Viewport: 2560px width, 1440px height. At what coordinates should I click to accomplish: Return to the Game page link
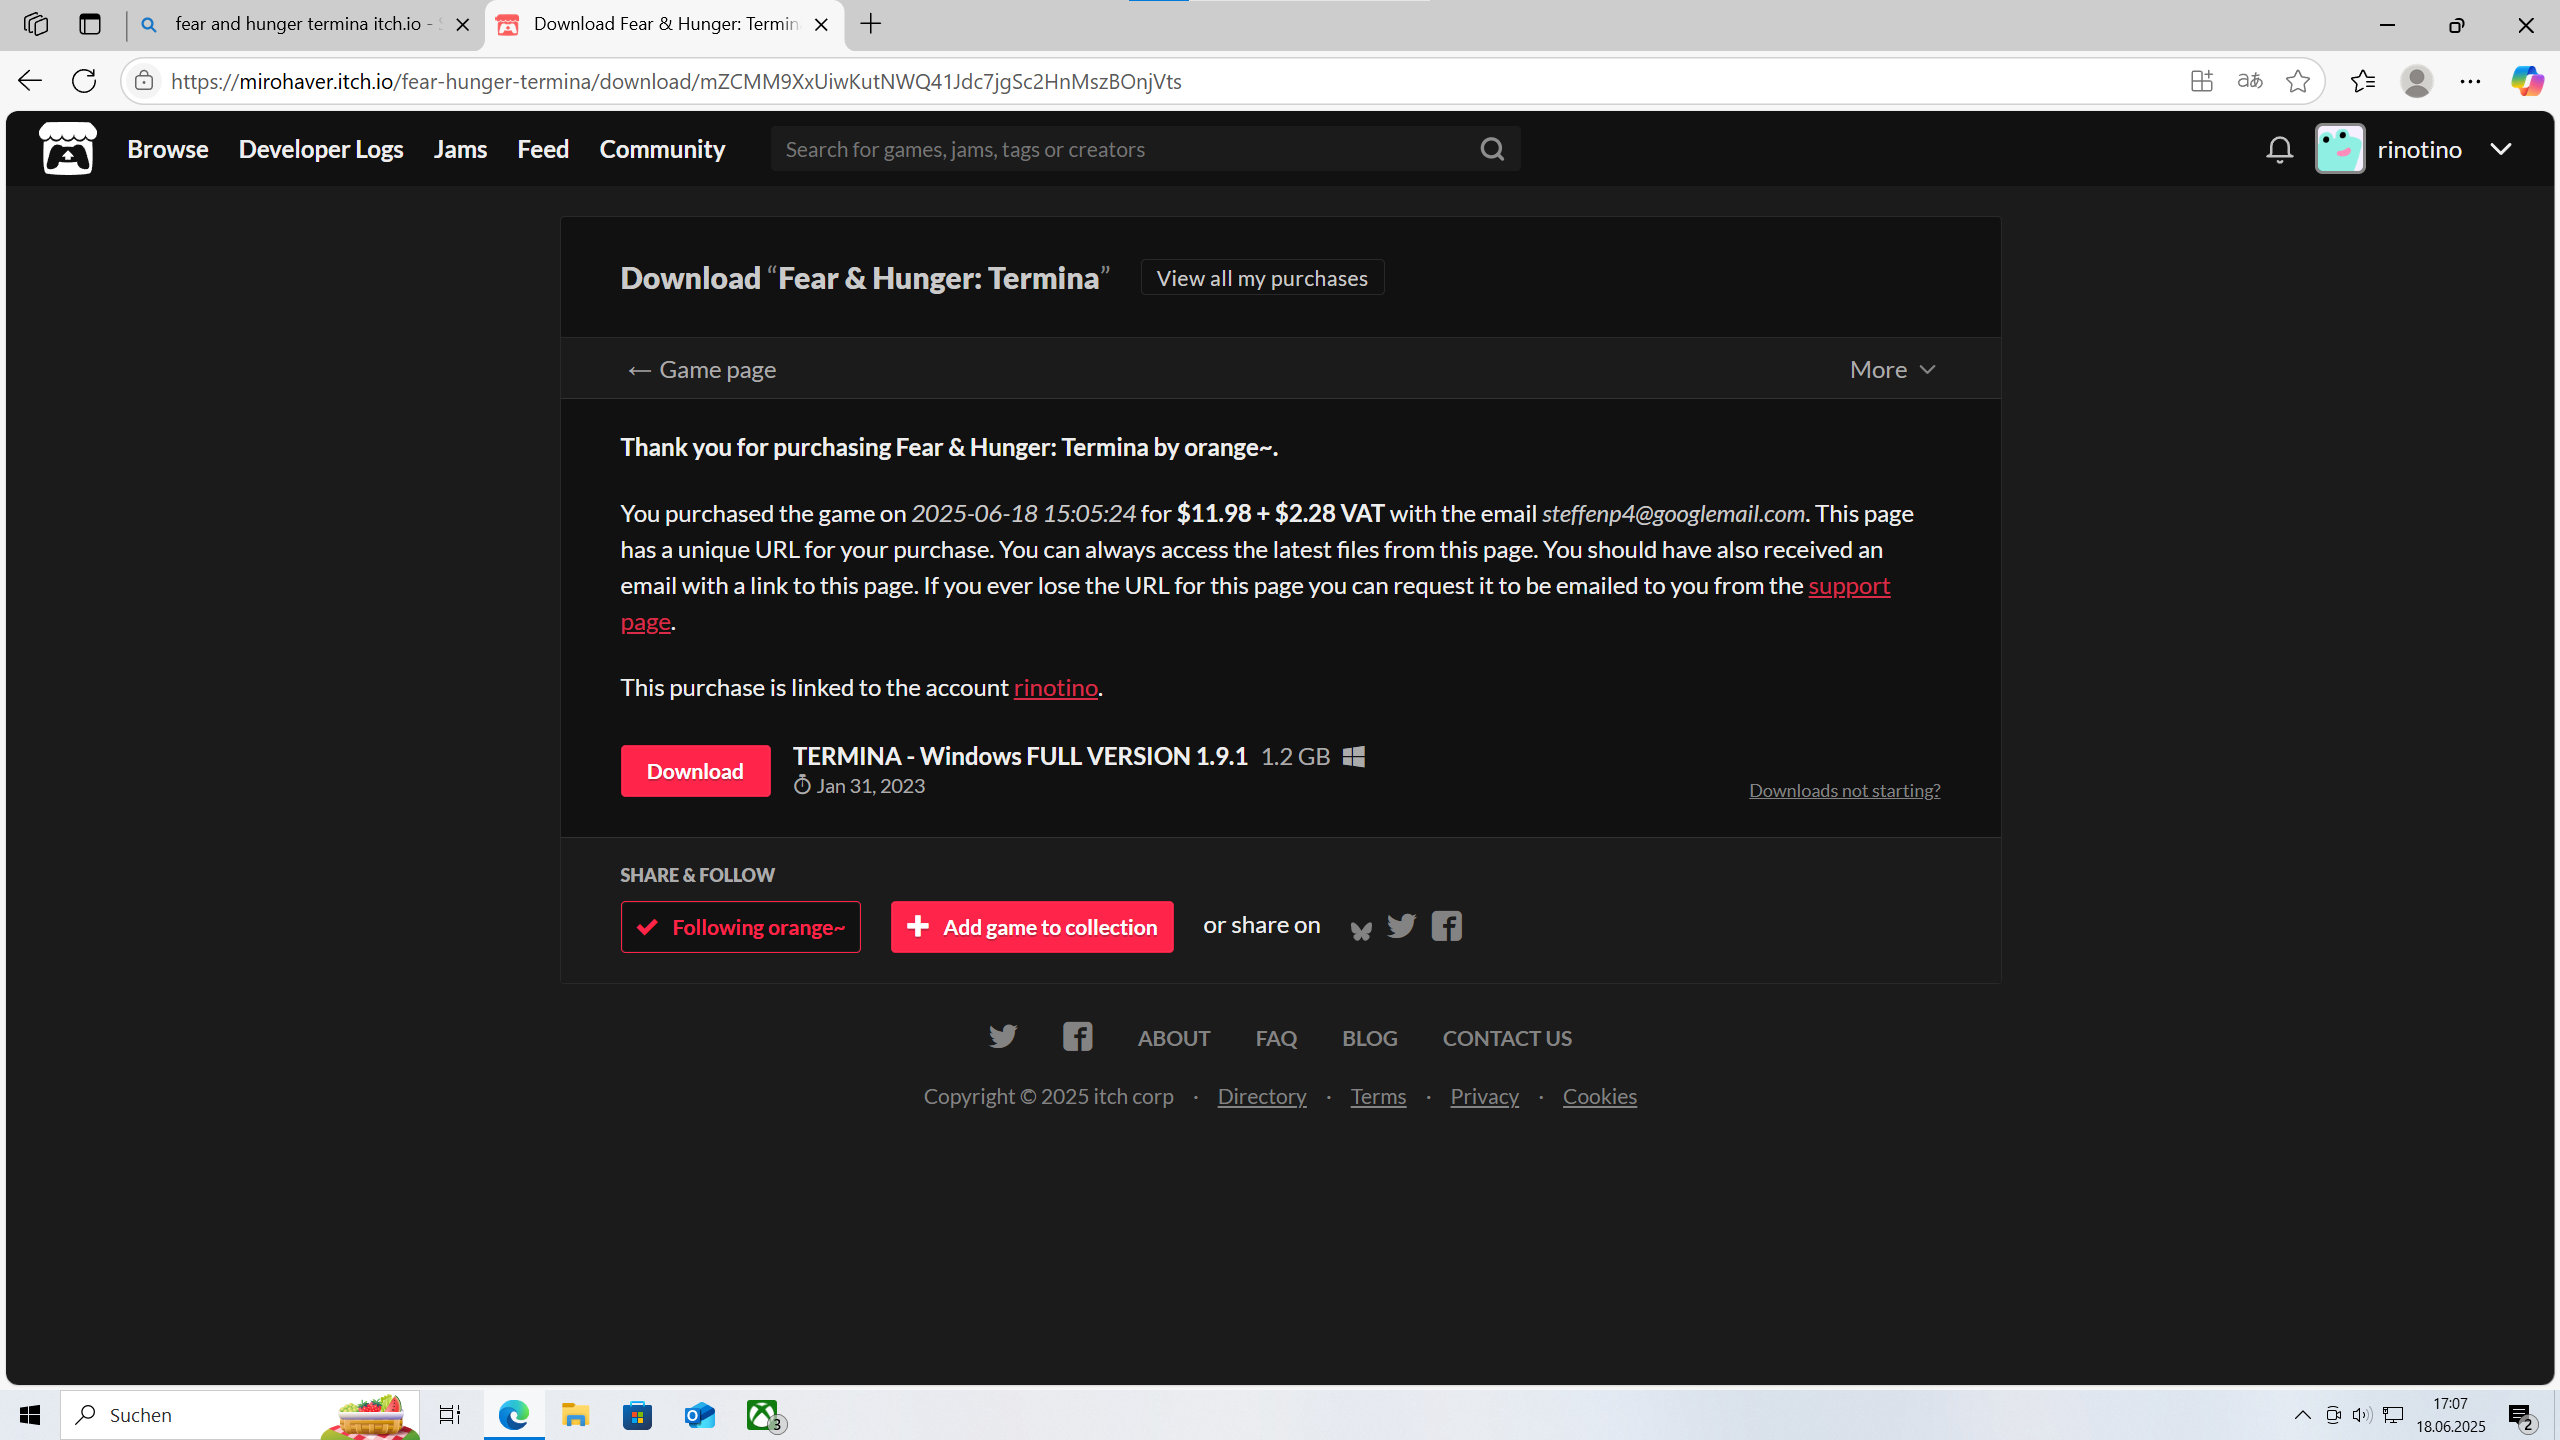pyautogui.click(x=702, y=369)
